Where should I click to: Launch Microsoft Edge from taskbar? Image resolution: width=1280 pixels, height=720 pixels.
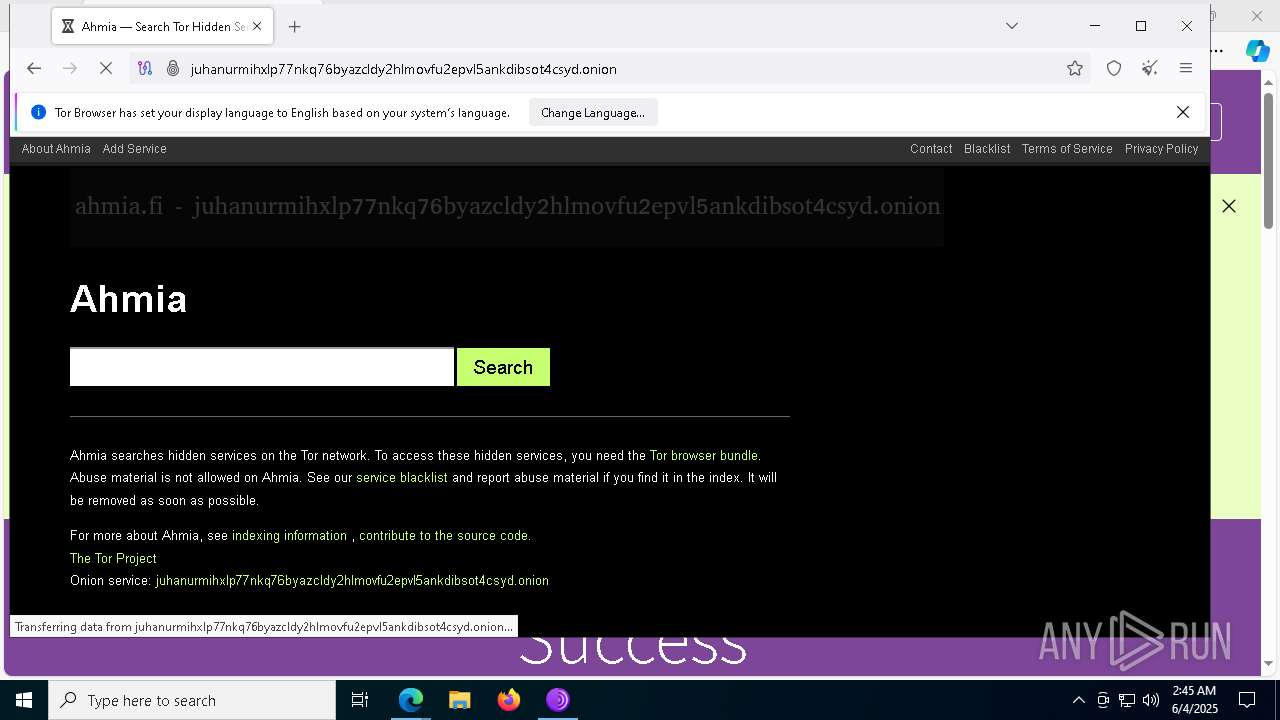click(411, 700)
